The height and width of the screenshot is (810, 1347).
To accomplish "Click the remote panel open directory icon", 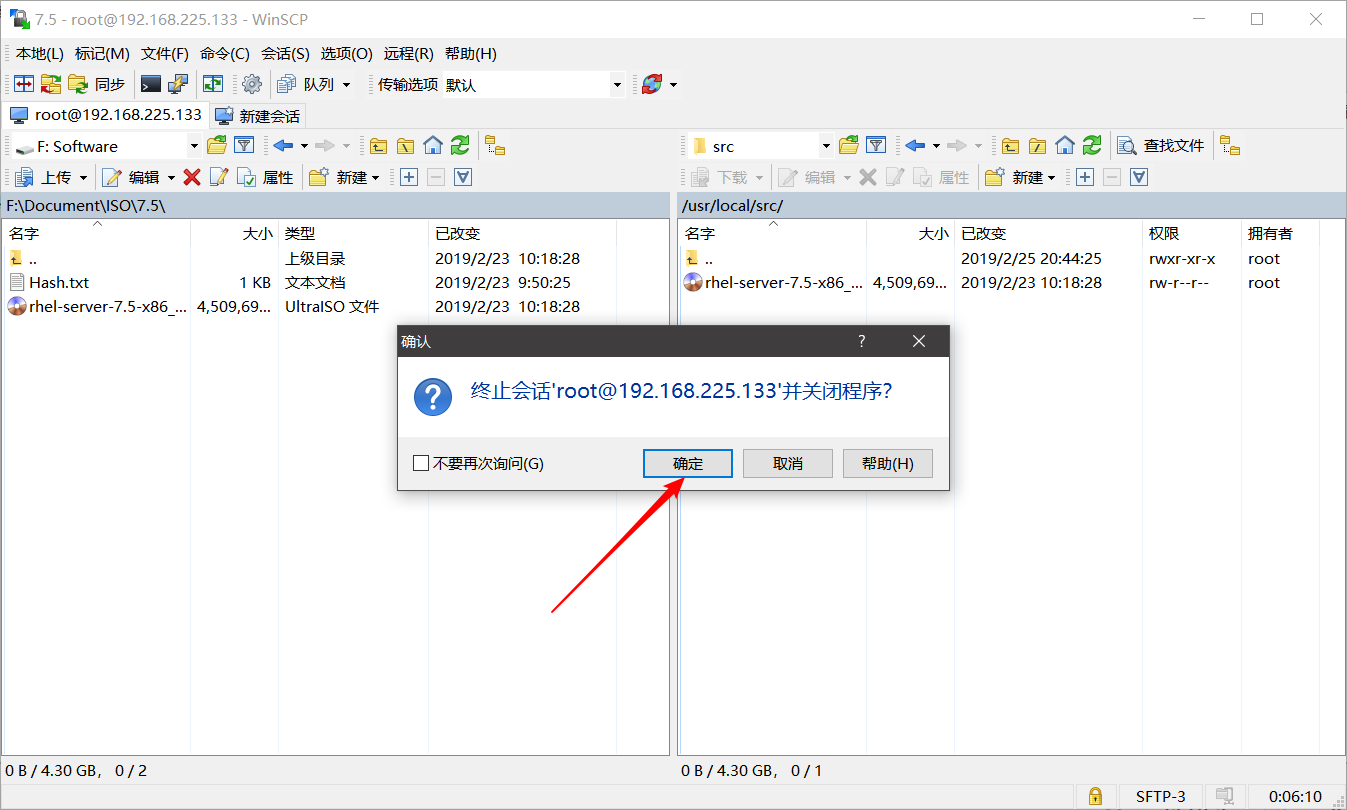I will point(849,146).
